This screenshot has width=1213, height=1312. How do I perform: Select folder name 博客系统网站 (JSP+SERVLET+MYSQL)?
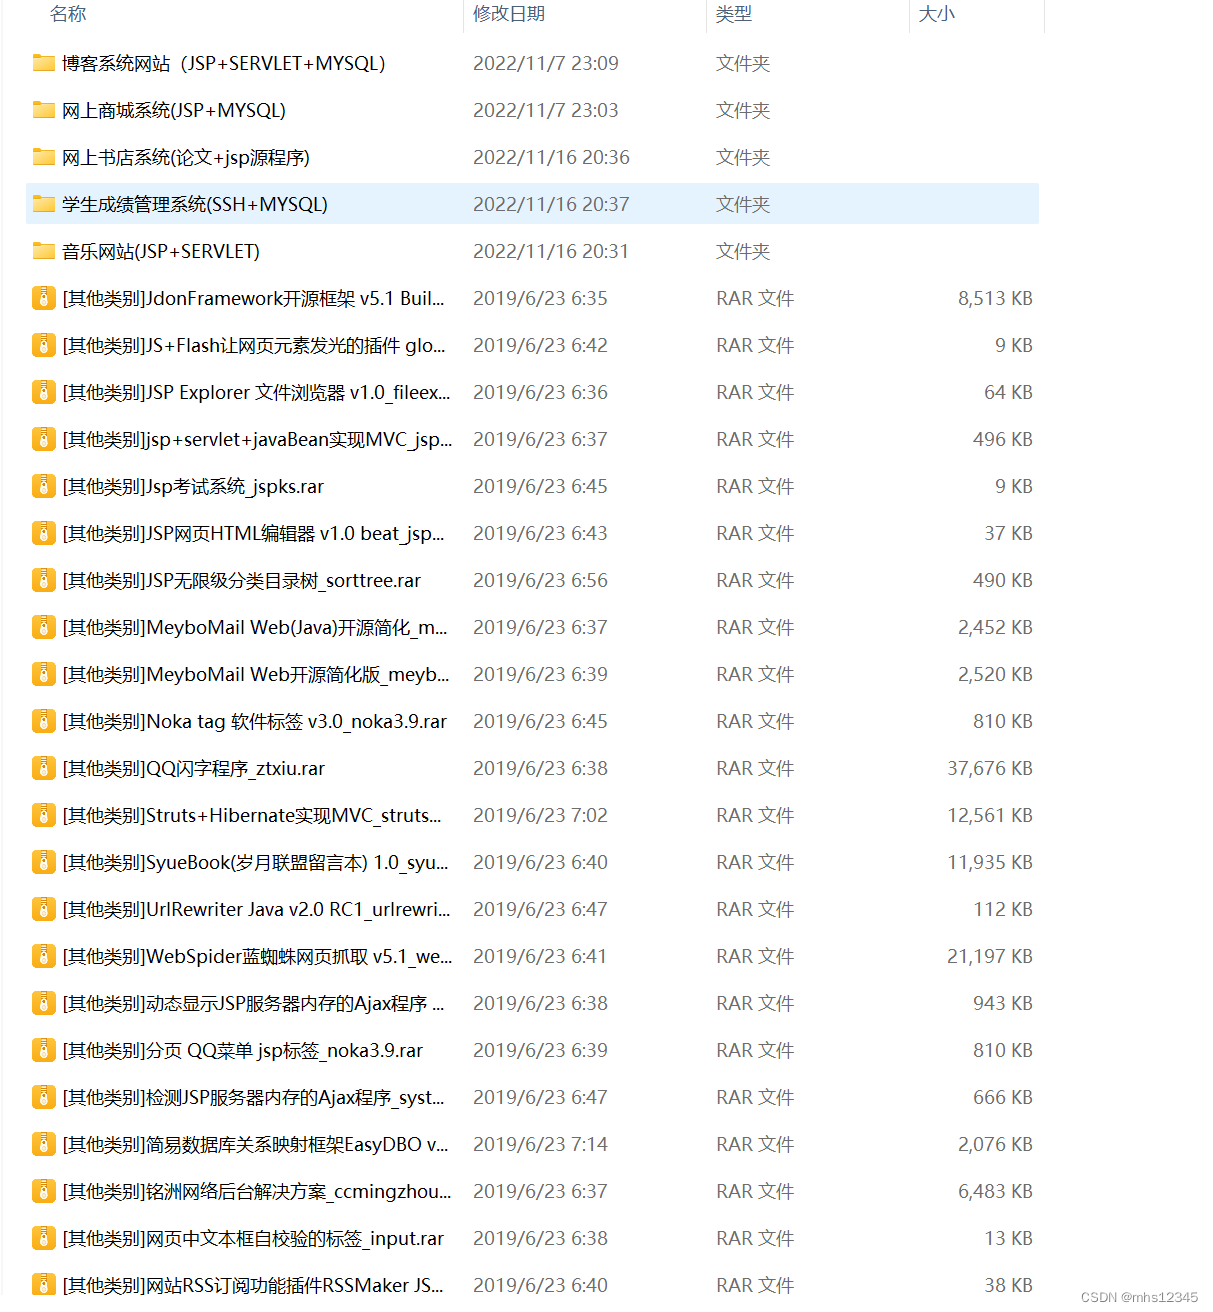click(223, 63)
